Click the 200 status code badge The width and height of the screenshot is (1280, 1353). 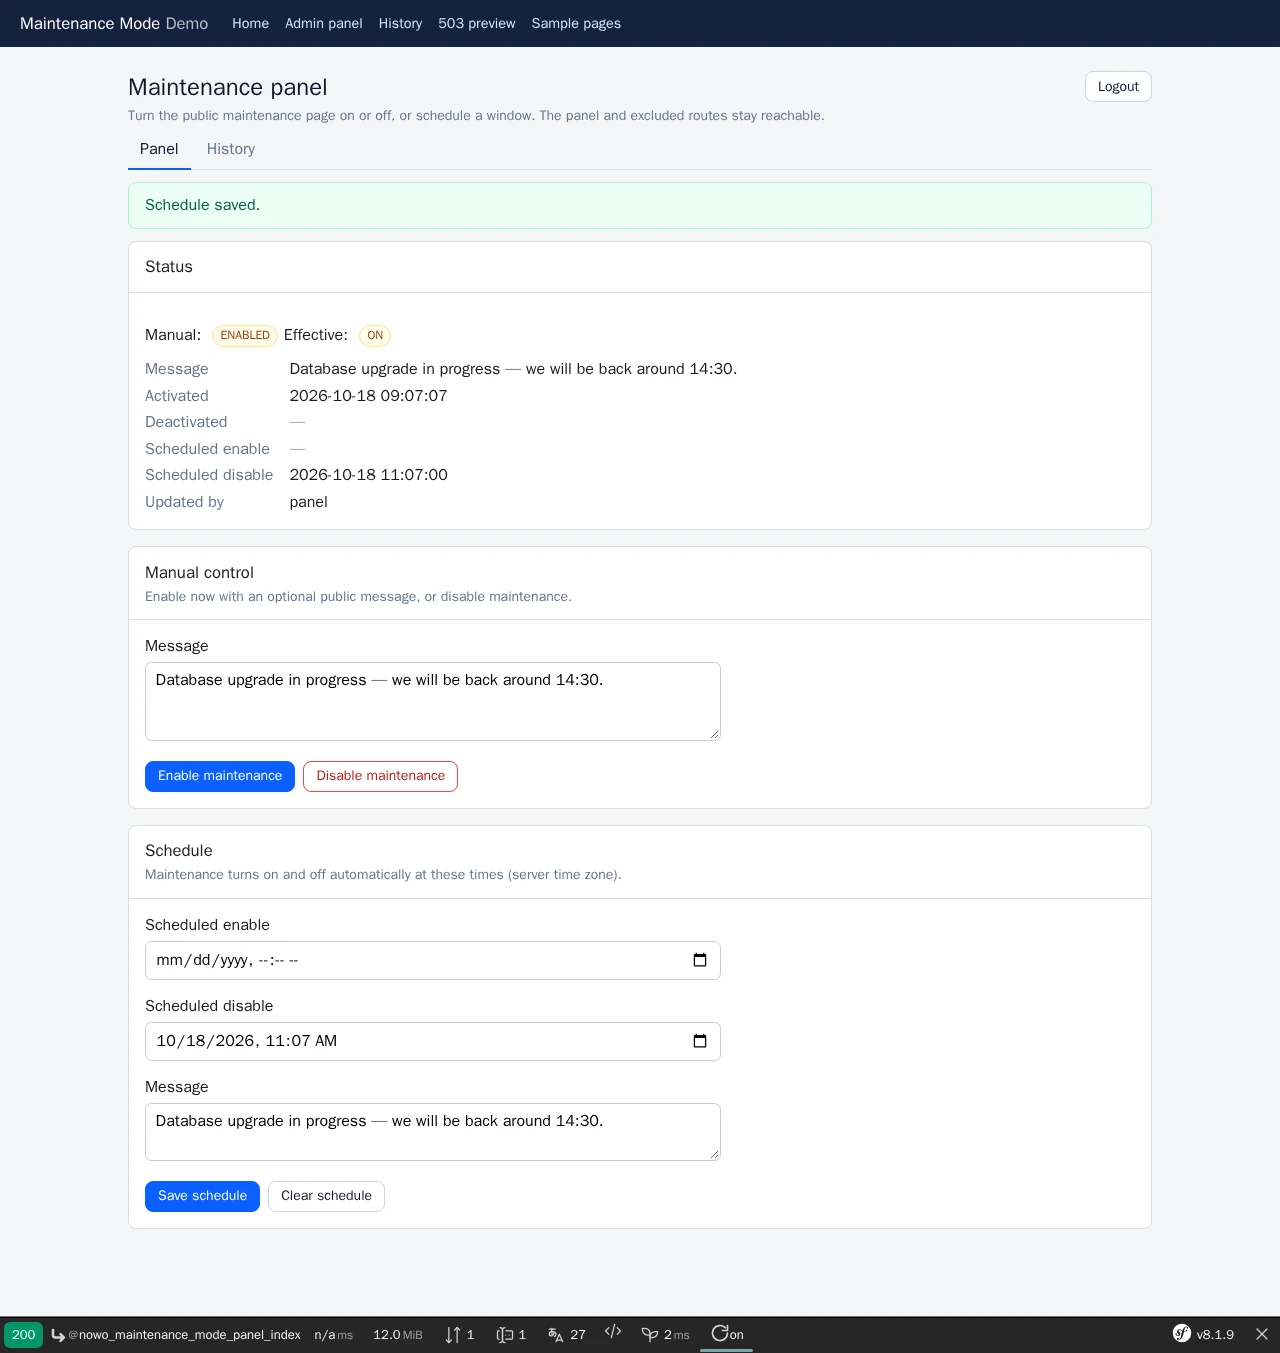pyautogui.click(x=24, y=1335)
